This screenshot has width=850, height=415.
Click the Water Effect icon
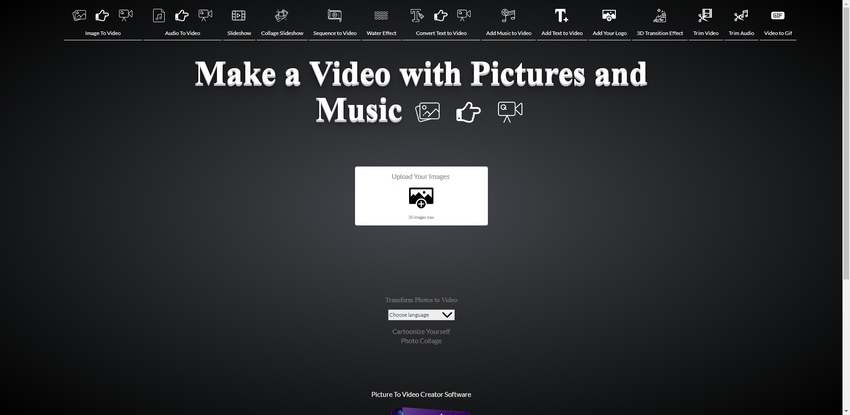pos(381,15)
